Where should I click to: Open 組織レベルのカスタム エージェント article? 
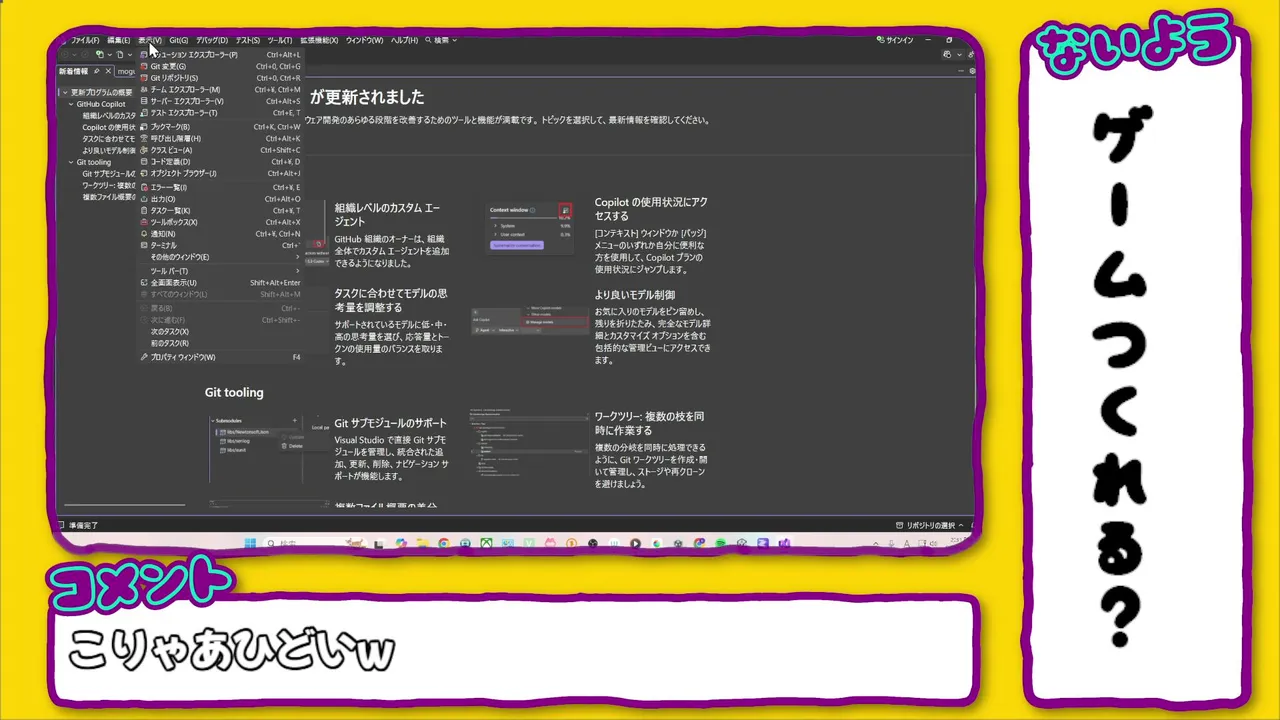point(387,215)
